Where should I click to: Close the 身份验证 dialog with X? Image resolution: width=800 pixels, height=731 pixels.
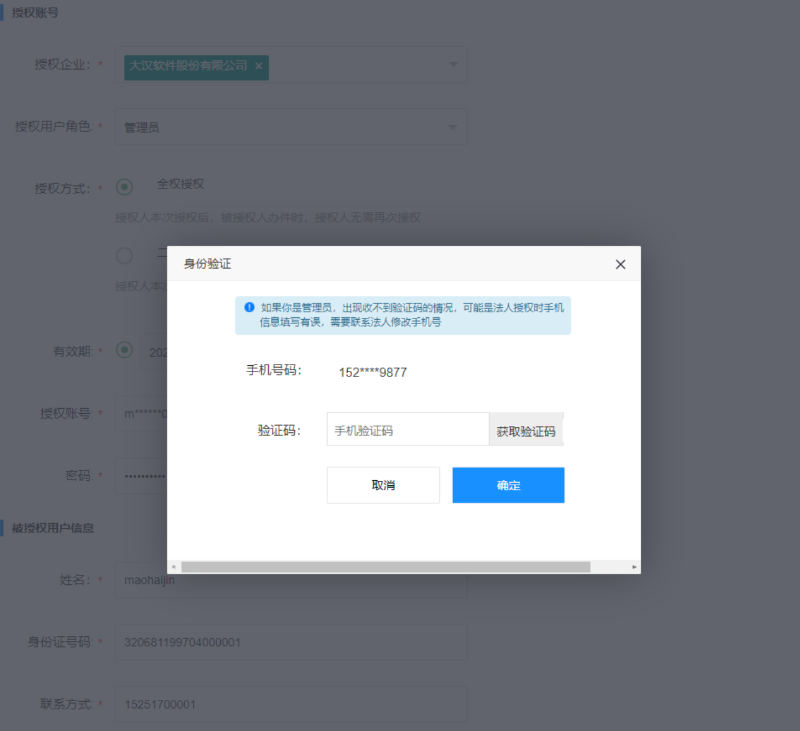click(x=620, y=265)
